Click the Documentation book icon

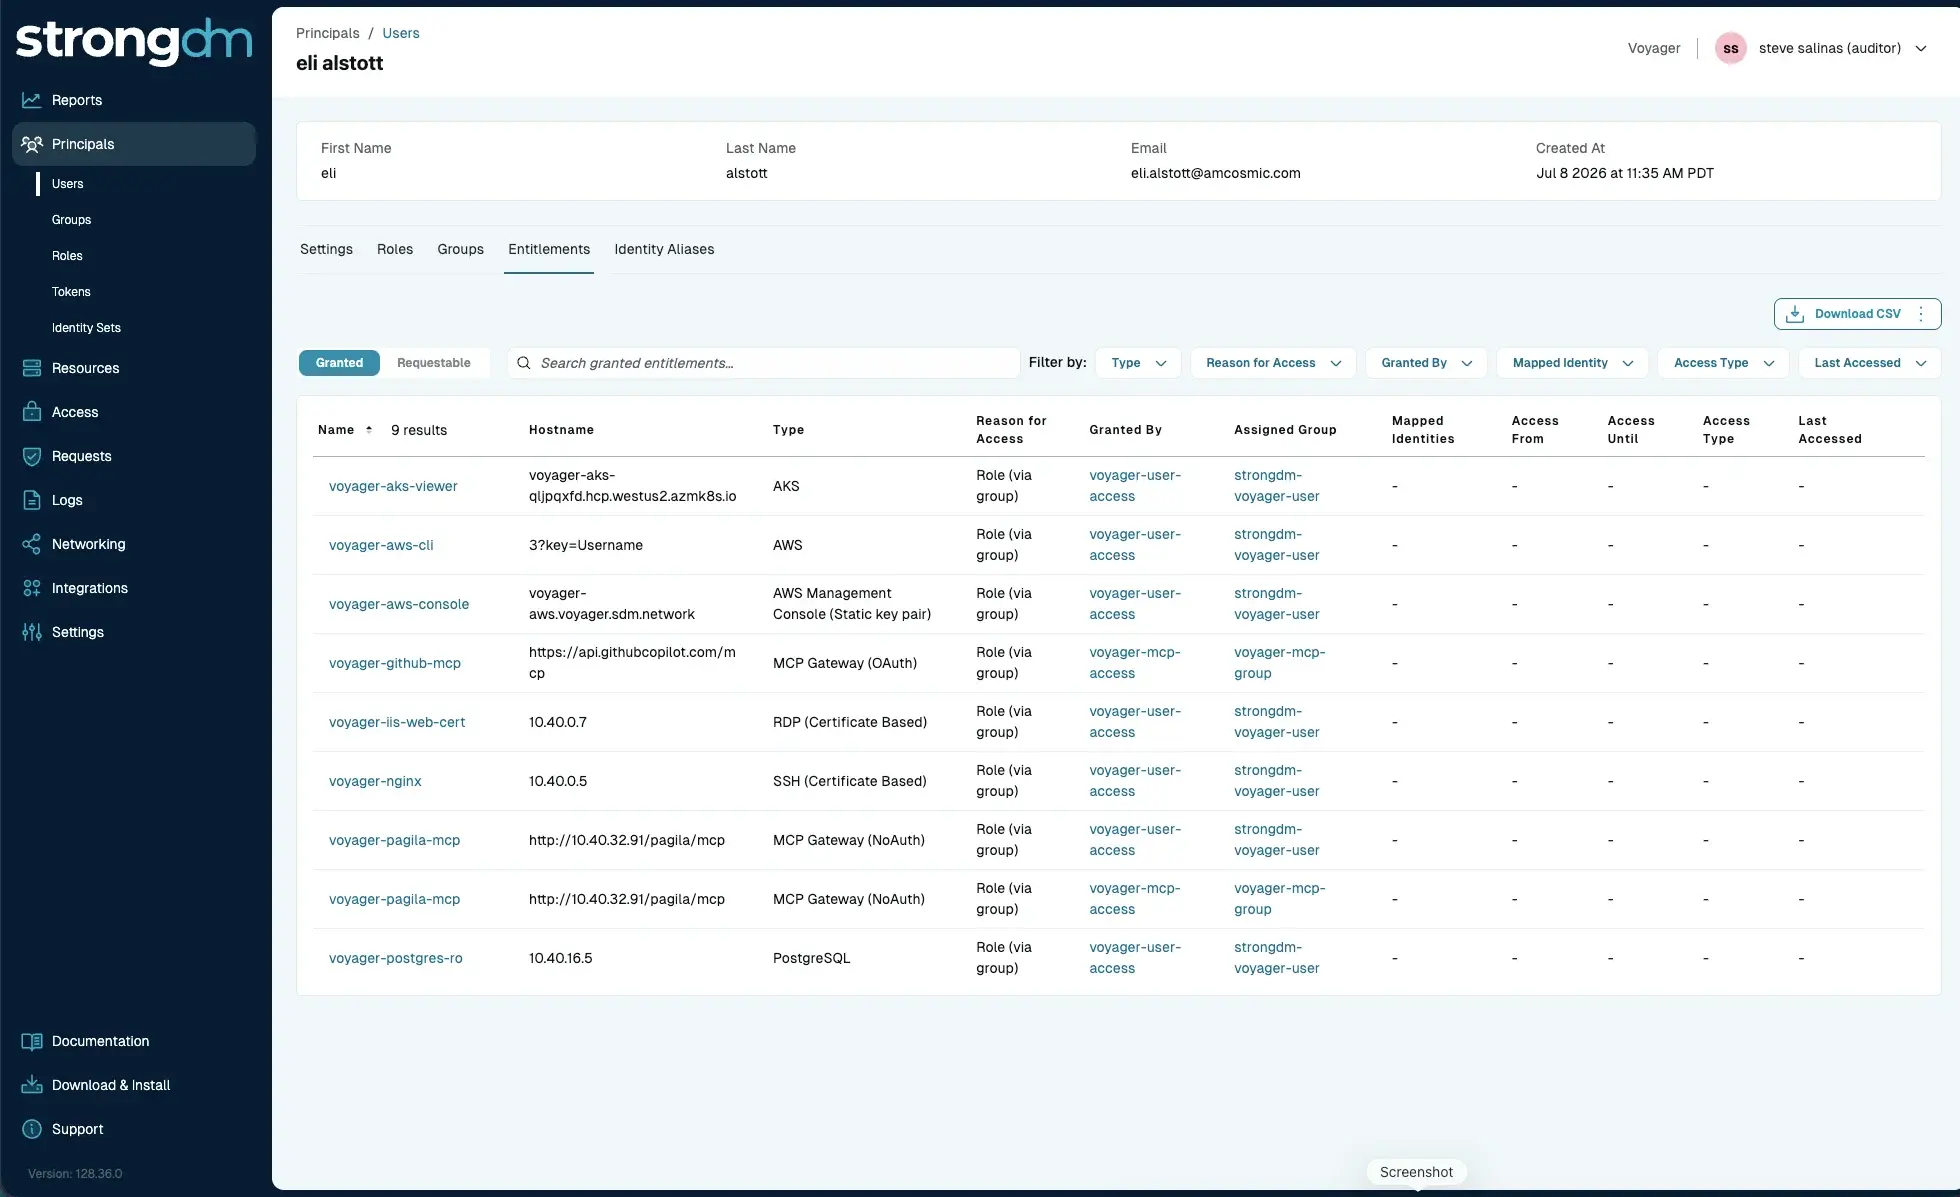tap(32, 1041)
